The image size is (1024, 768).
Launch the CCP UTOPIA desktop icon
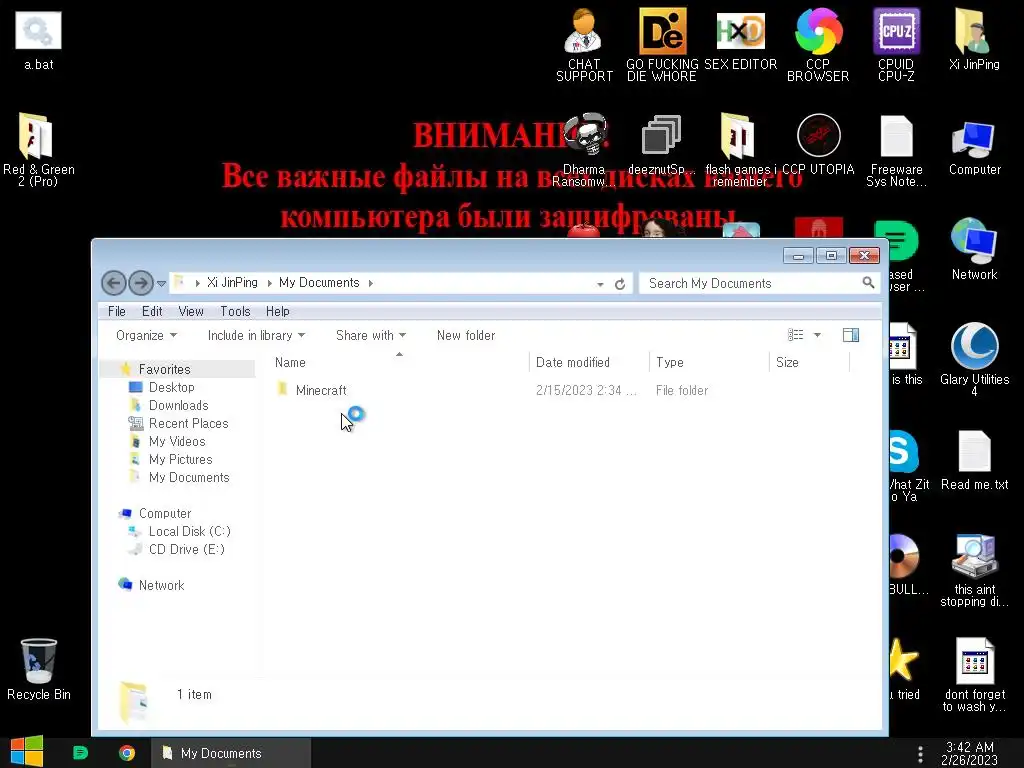[x=818, y=145]
